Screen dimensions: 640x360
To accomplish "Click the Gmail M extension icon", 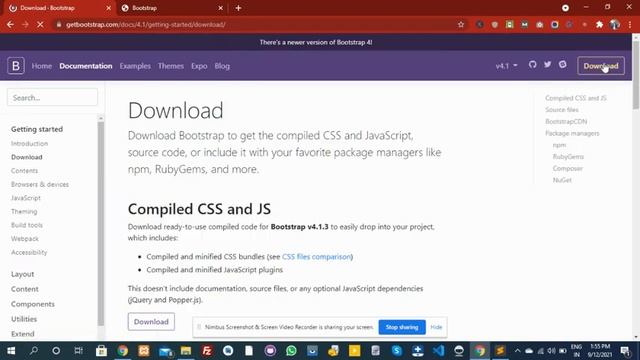I will [524, 24].
